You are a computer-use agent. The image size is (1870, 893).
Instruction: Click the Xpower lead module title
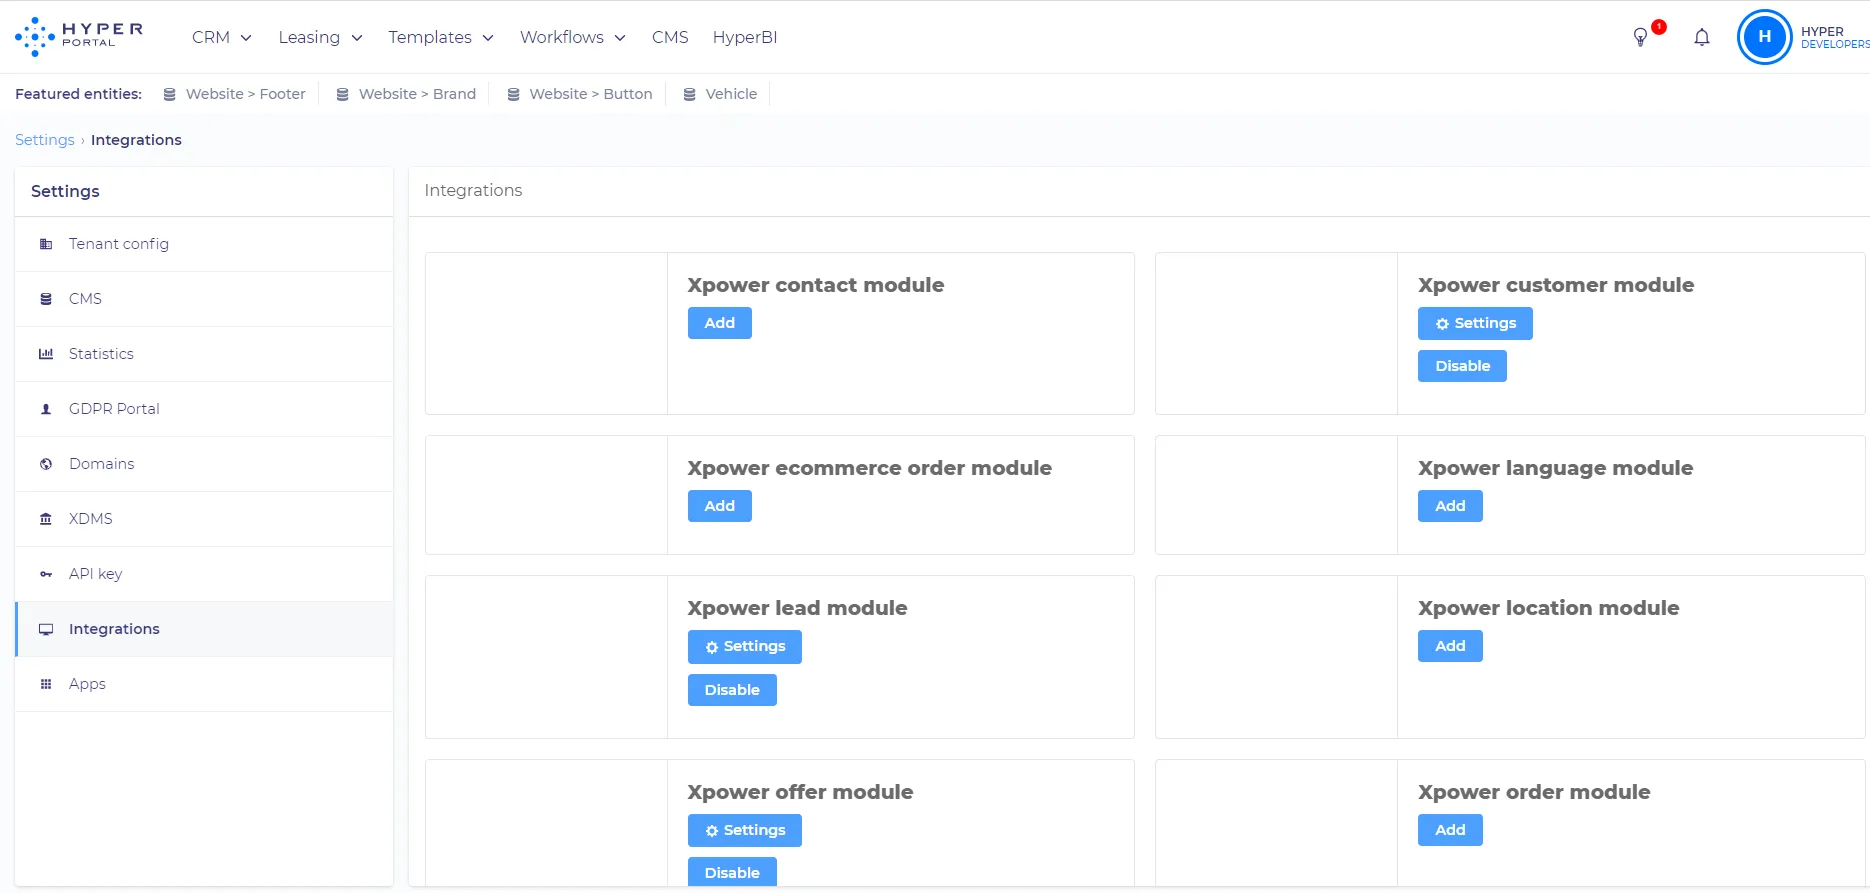click(x=797, y=608)
